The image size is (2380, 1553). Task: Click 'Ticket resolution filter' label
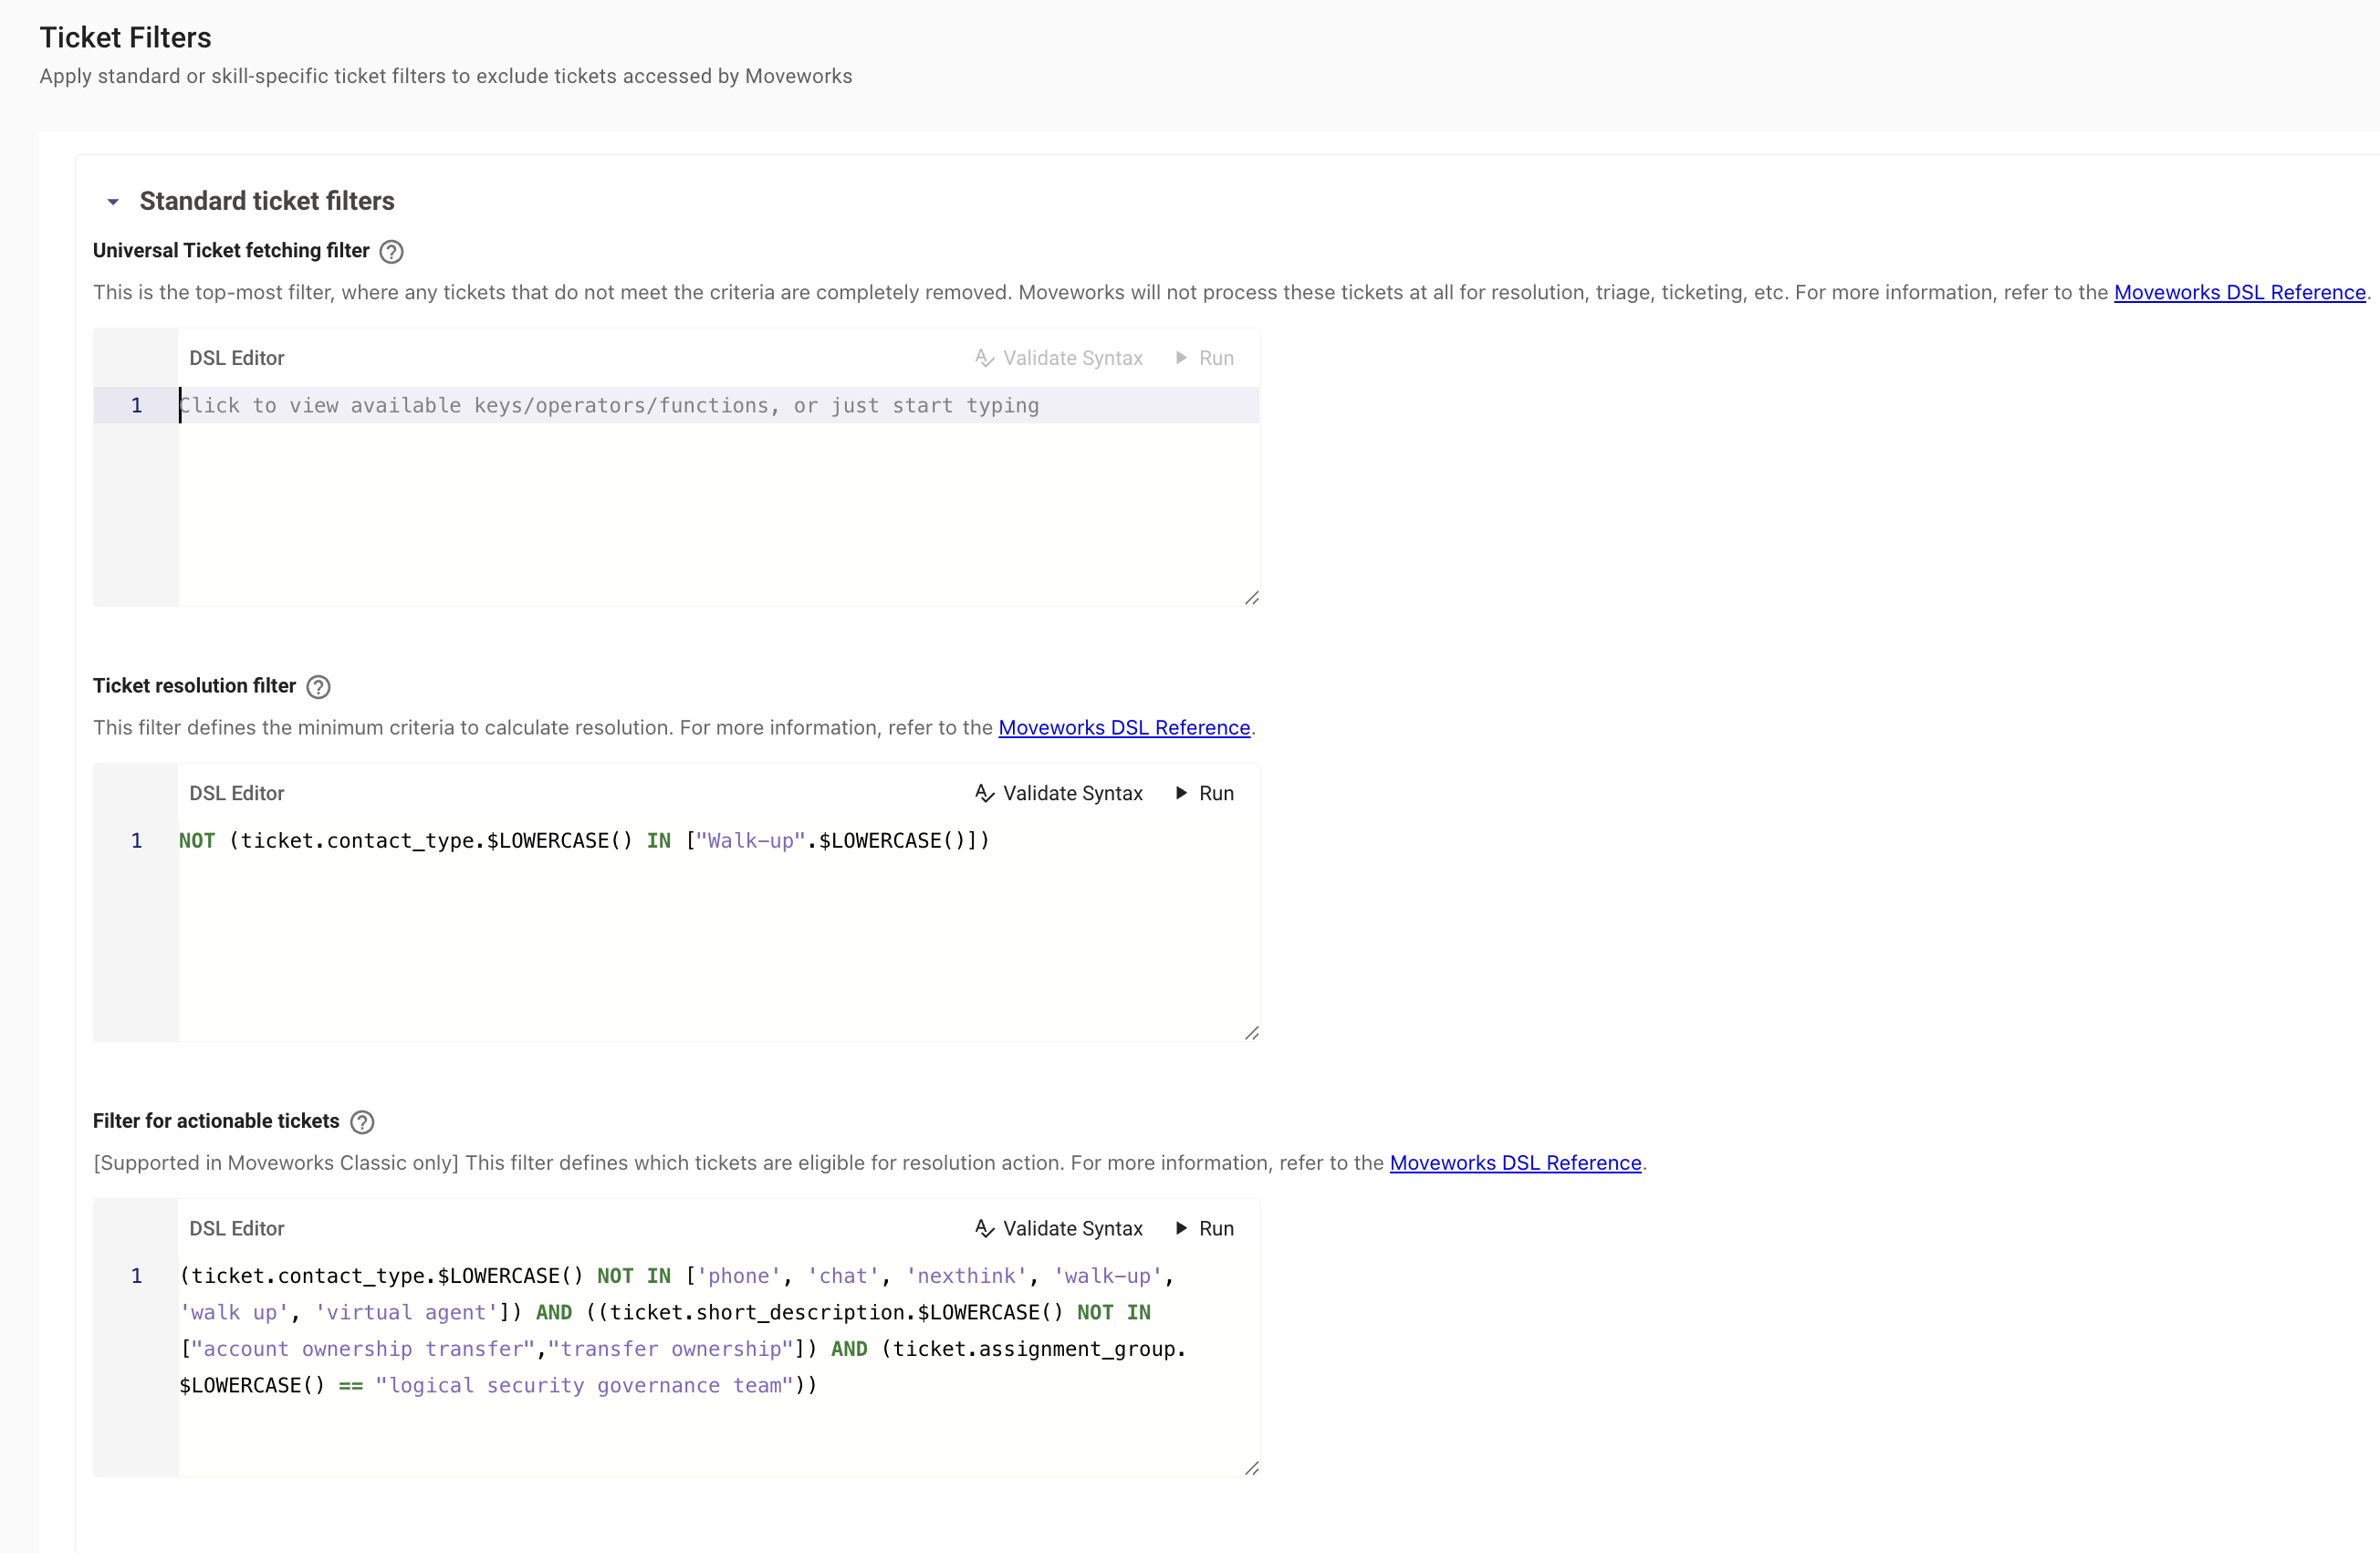(195, 686)
